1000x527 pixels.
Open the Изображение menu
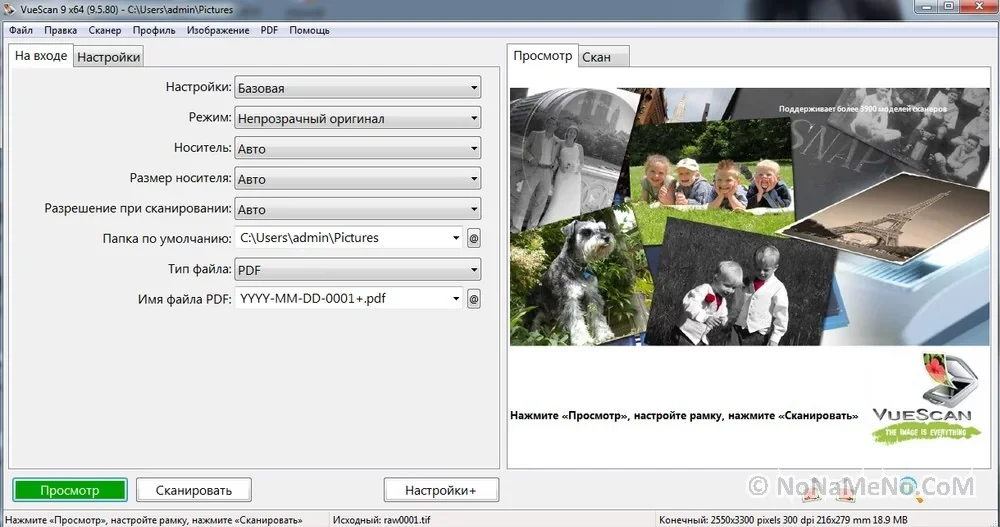(x=217, y=30)
